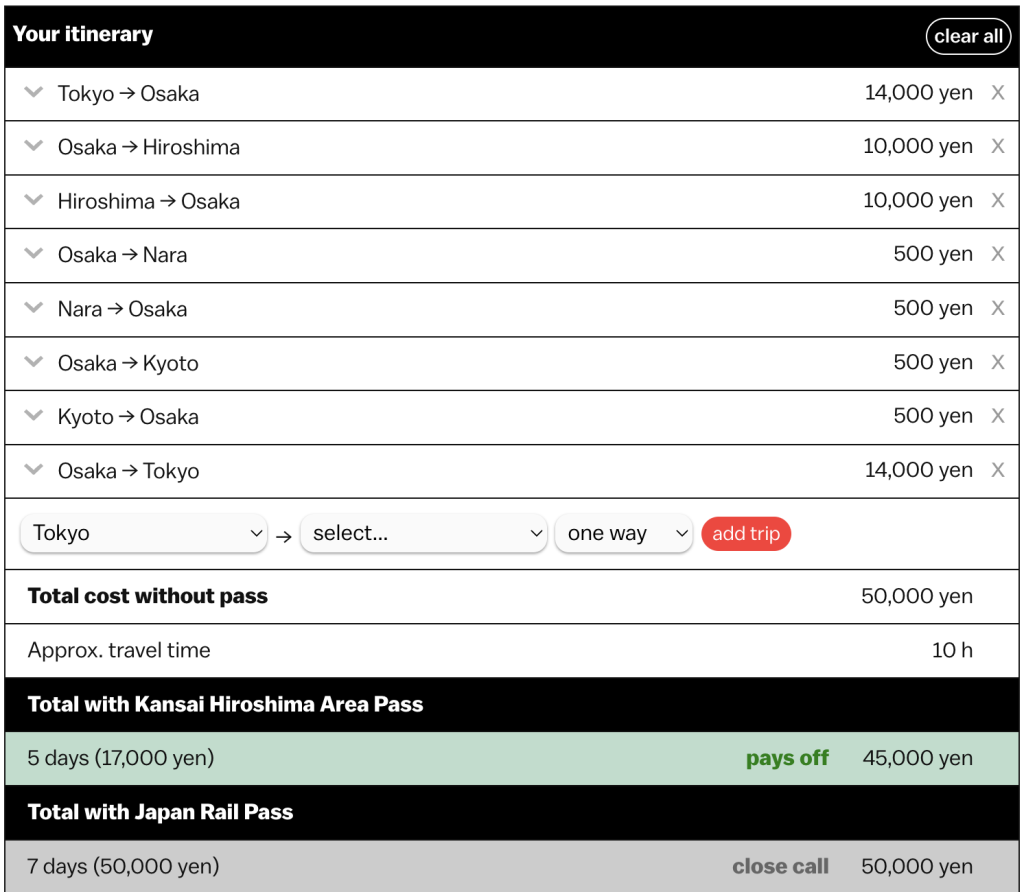The height and width of the screenshot is (892, 1024).
Task: Expand Osaka → Hiroshima trip chevron
Action: point(34,147)
